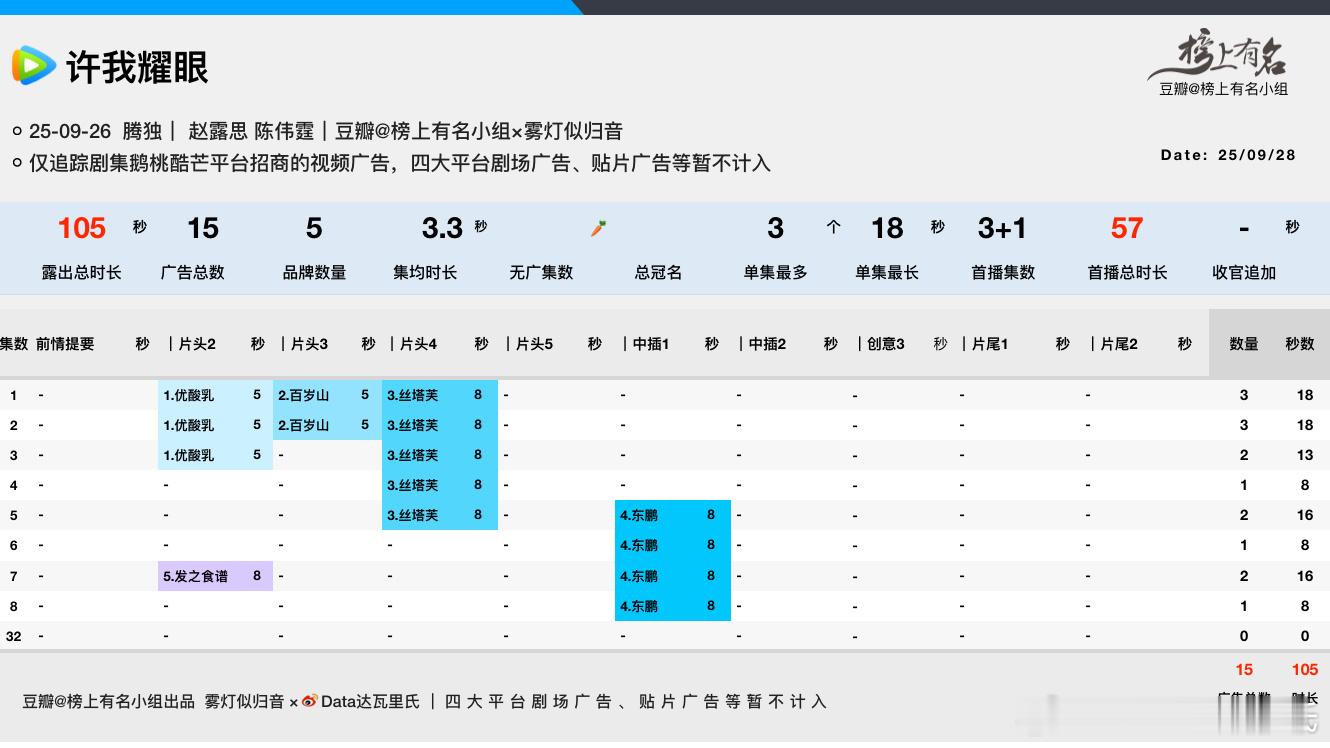Click the 片头5 column header
This screenshot has height=748, width=1330.
tap(534, 343)
